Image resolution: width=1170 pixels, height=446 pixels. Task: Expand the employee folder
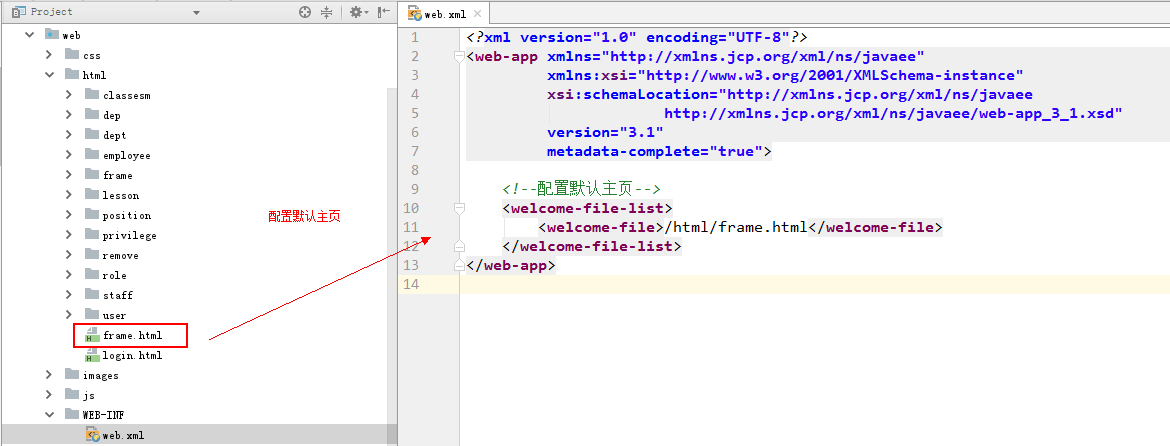[x=68, y=155]
